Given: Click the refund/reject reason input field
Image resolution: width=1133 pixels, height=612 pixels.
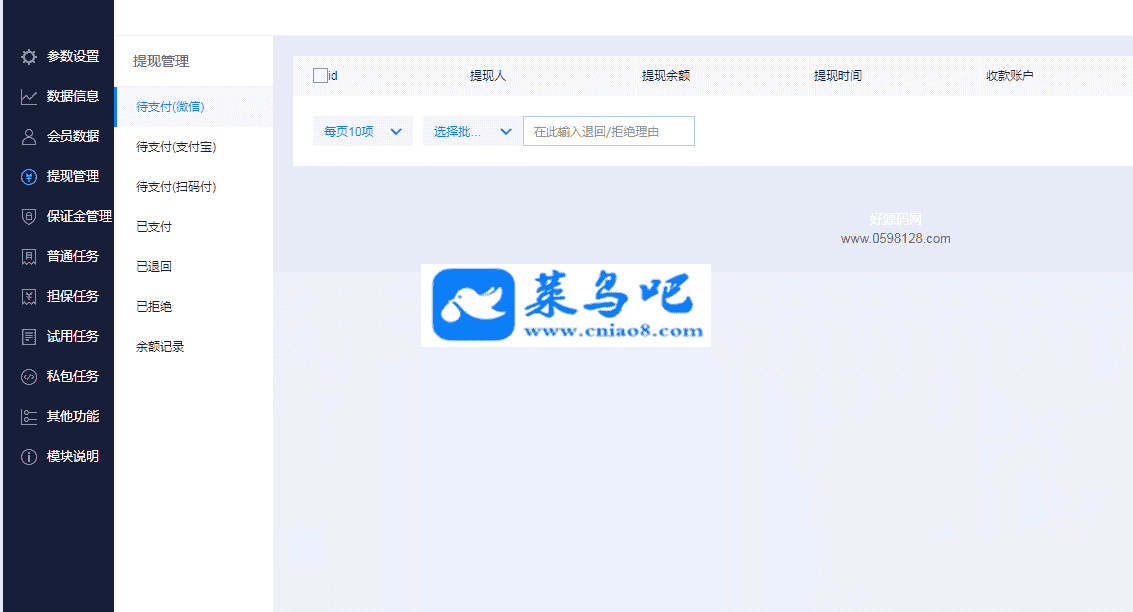Looking at the screenshot, I should click(x=608, y=131).
